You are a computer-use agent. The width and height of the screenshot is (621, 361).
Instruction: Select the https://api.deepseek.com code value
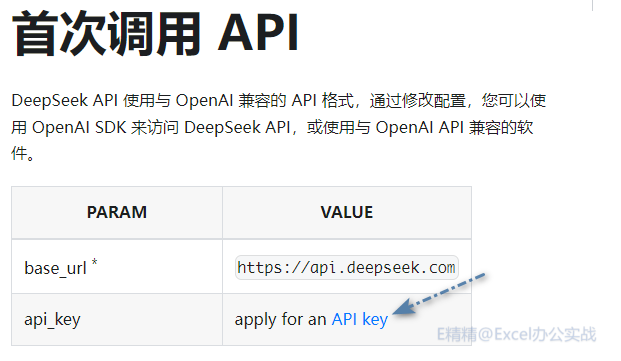tap(347, 268)
